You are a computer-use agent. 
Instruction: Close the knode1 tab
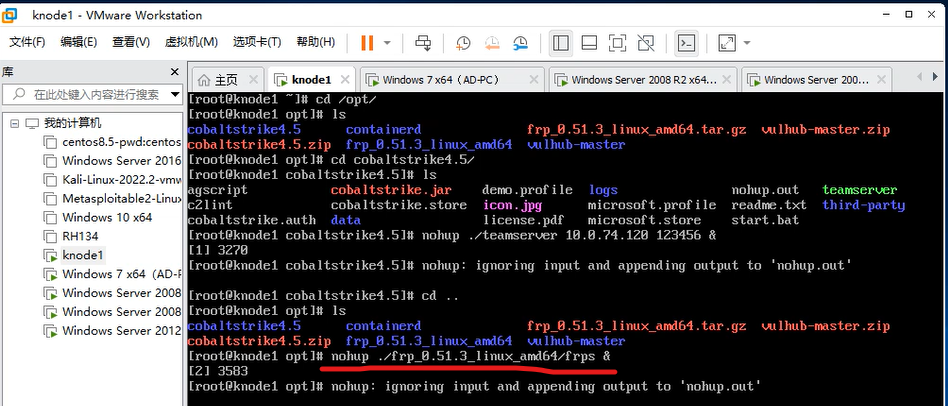coord(345,80)
